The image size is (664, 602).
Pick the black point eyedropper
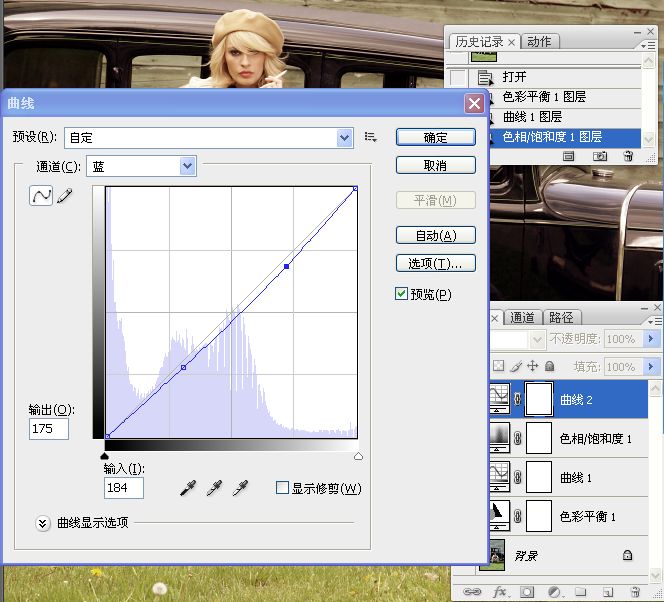[187, 488]
